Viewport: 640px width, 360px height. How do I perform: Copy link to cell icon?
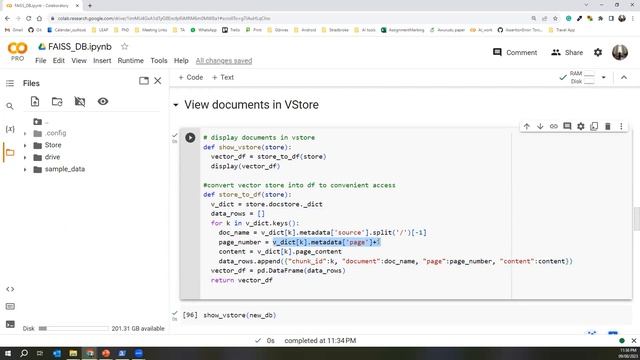[x=553, y=127]
